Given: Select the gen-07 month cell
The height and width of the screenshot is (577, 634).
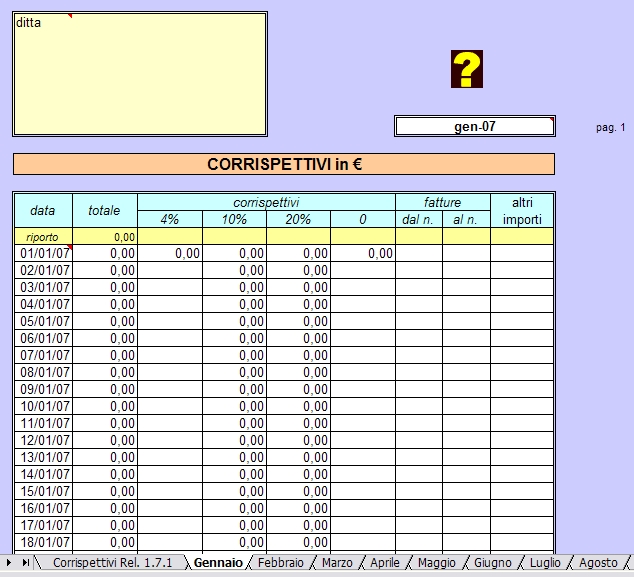Looking at the screenshot, I should [x=474, y=126].
